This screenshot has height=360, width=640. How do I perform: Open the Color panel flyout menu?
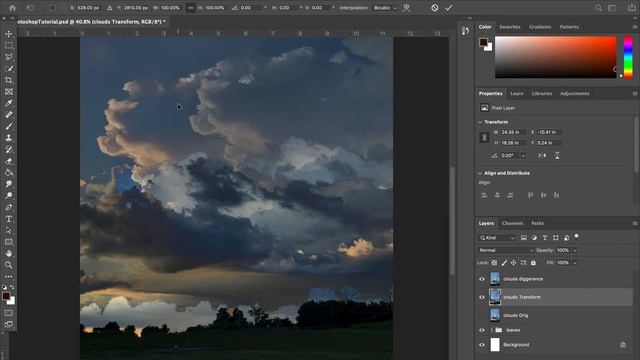click(635, 27)
